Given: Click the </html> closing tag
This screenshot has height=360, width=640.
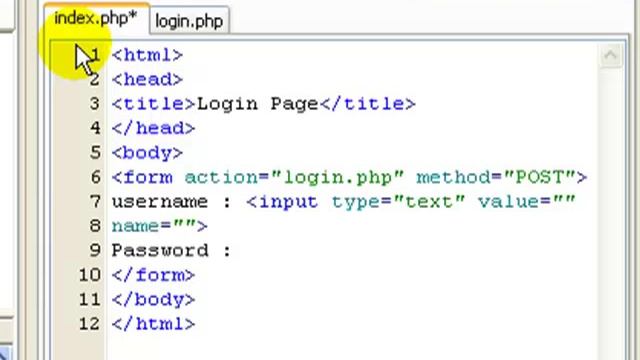Looking at the screenshot, I should tap(153, 324).
